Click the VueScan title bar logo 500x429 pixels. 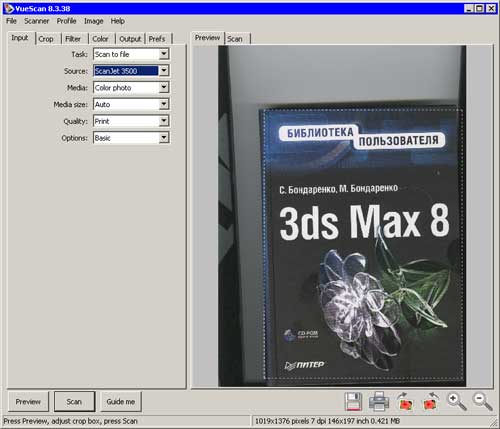(x=9, y=8)
